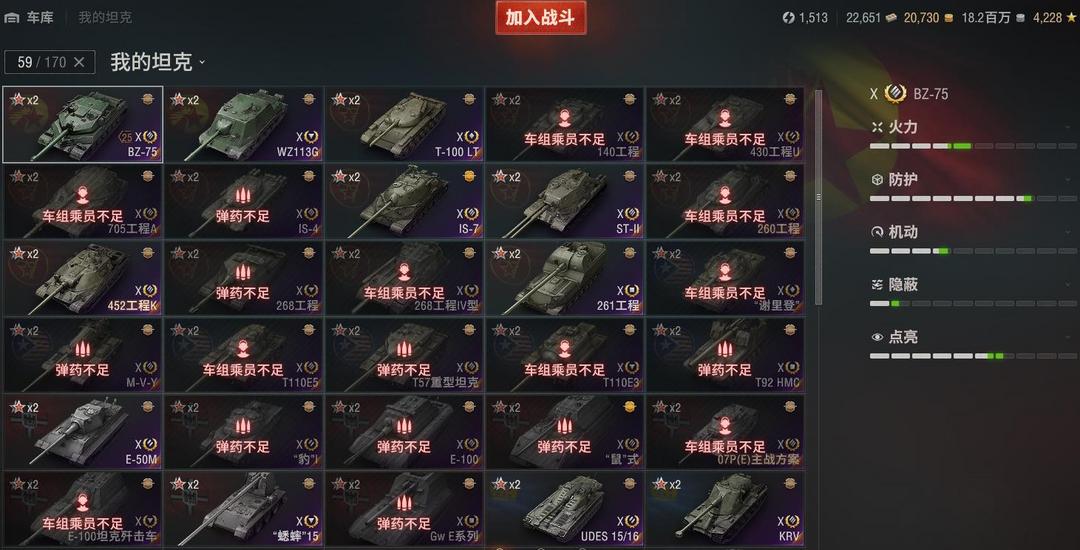Click the bonds icon next to 22,651

(891, 18)
